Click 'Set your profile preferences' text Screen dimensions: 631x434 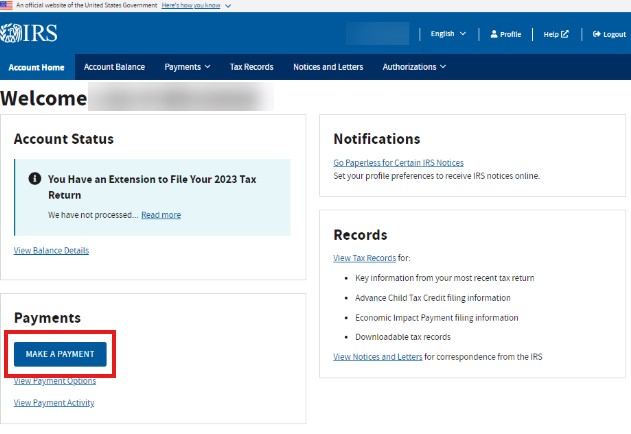437,176
